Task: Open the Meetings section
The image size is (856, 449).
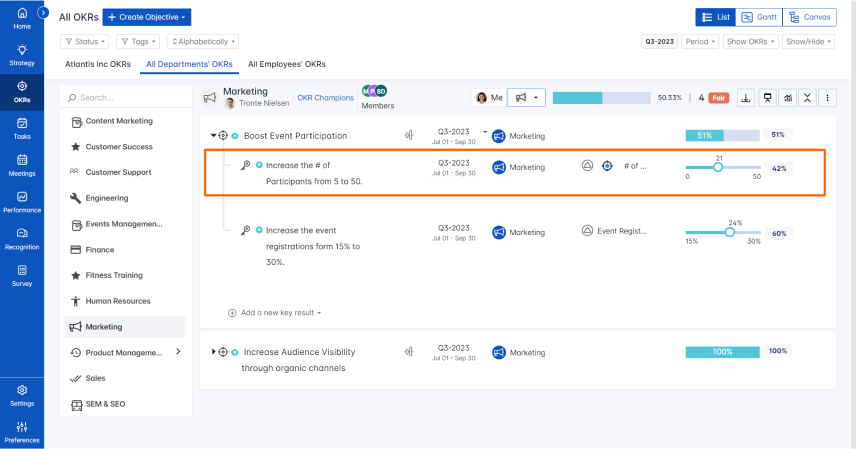Action: pyautogui.click(x=22, y=166)
